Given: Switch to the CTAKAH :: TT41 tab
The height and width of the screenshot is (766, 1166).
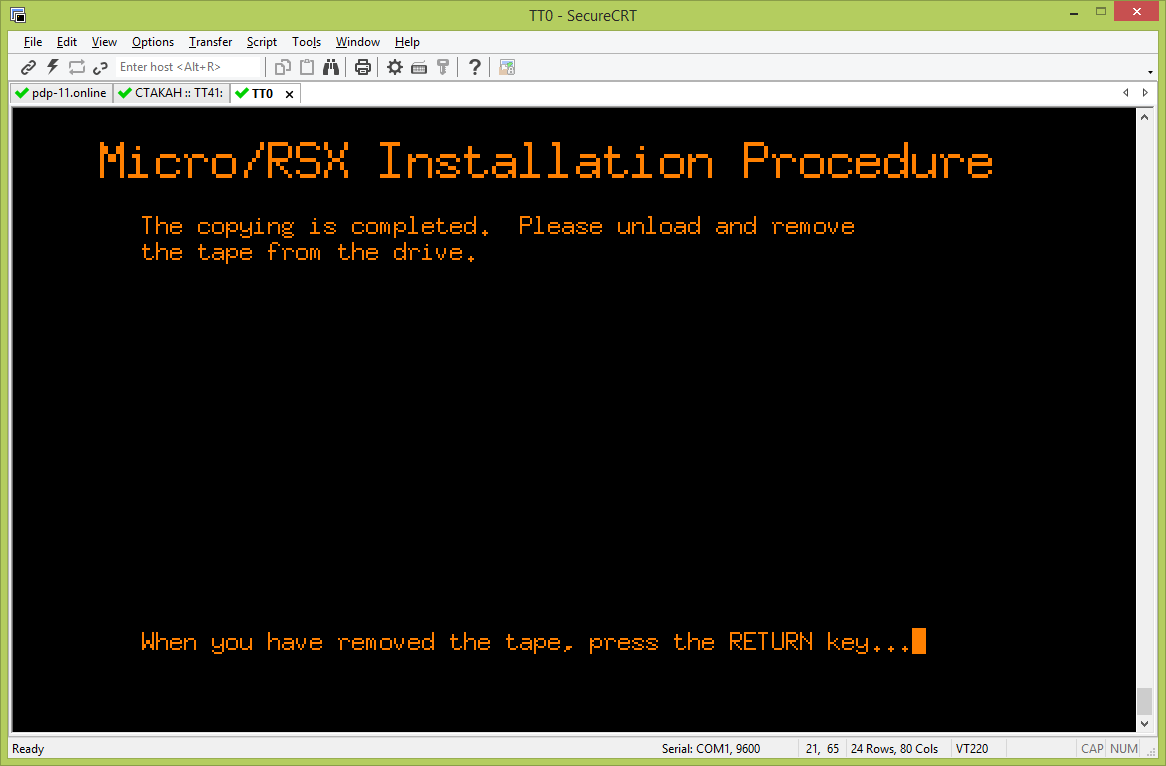Looking at the screenshot, I should pyautogui.click(x=171, y=93).
